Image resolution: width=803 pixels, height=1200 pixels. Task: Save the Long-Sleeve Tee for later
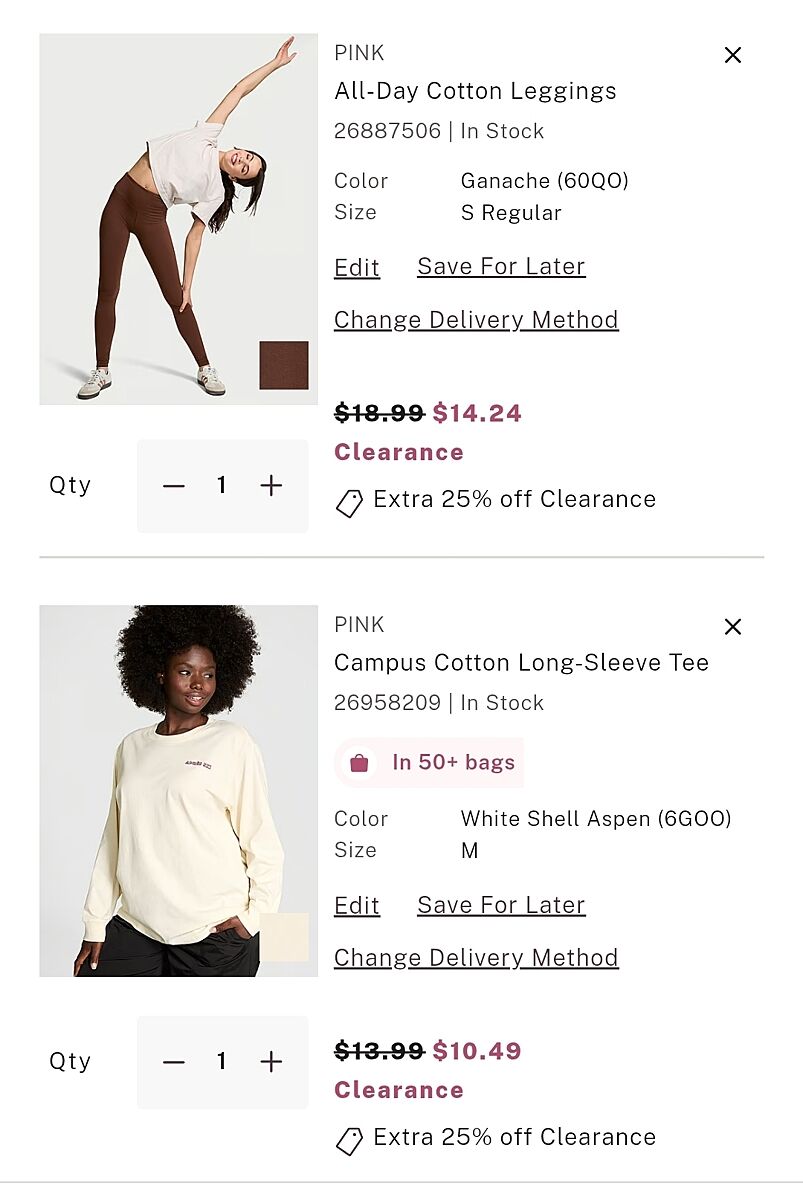coord(501,905)
